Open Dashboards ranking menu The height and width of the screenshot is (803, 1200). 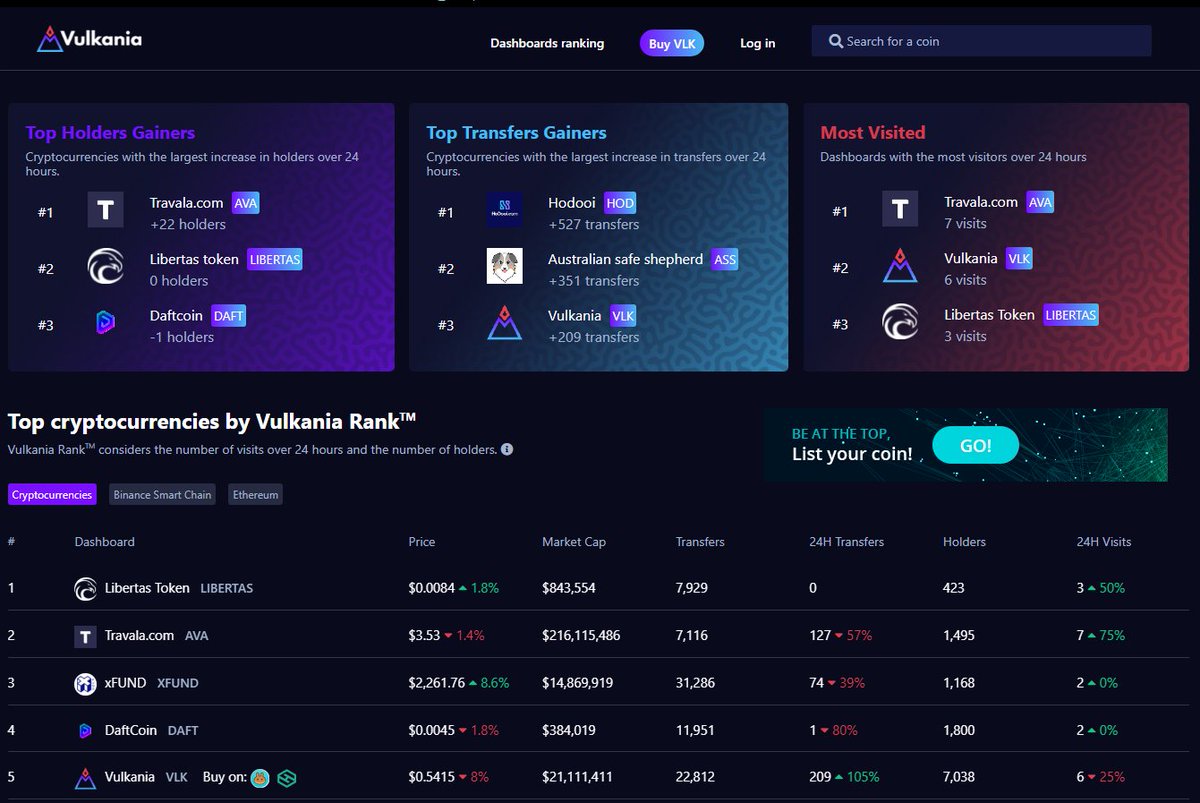click(x=547, y=43)
